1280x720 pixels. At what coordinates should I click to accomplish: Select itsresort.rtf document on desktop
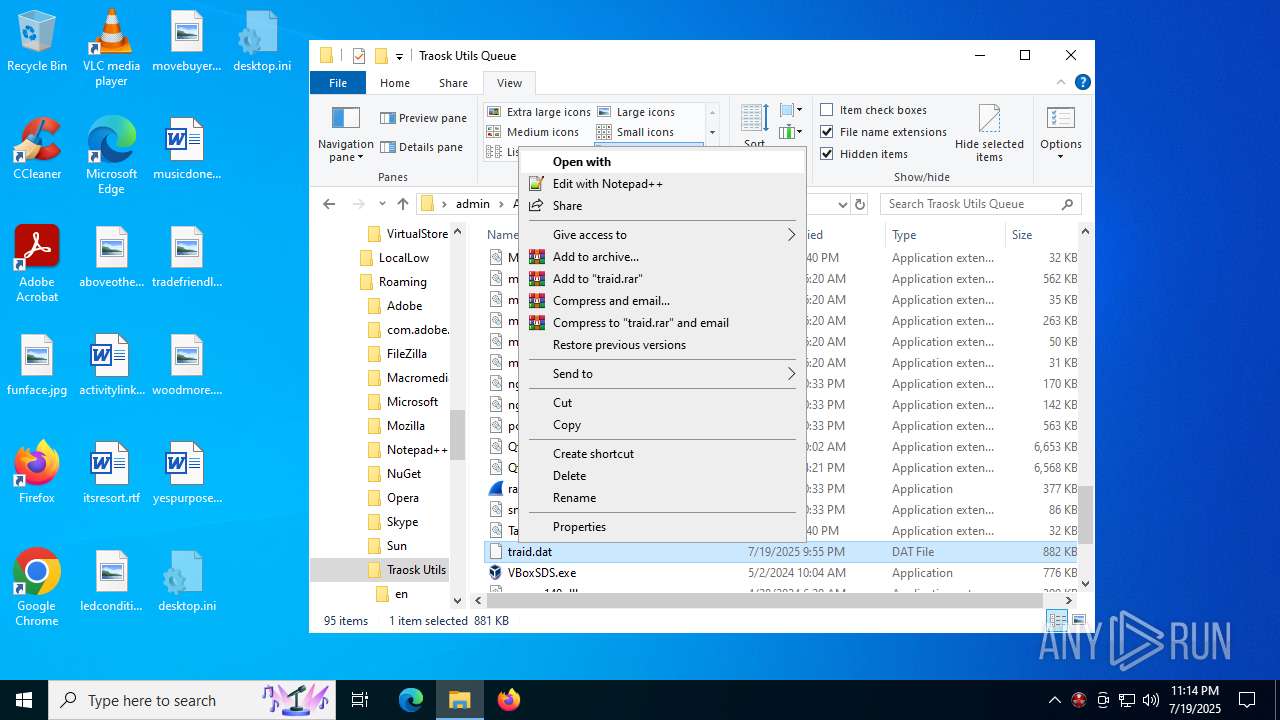coord(111,473)
